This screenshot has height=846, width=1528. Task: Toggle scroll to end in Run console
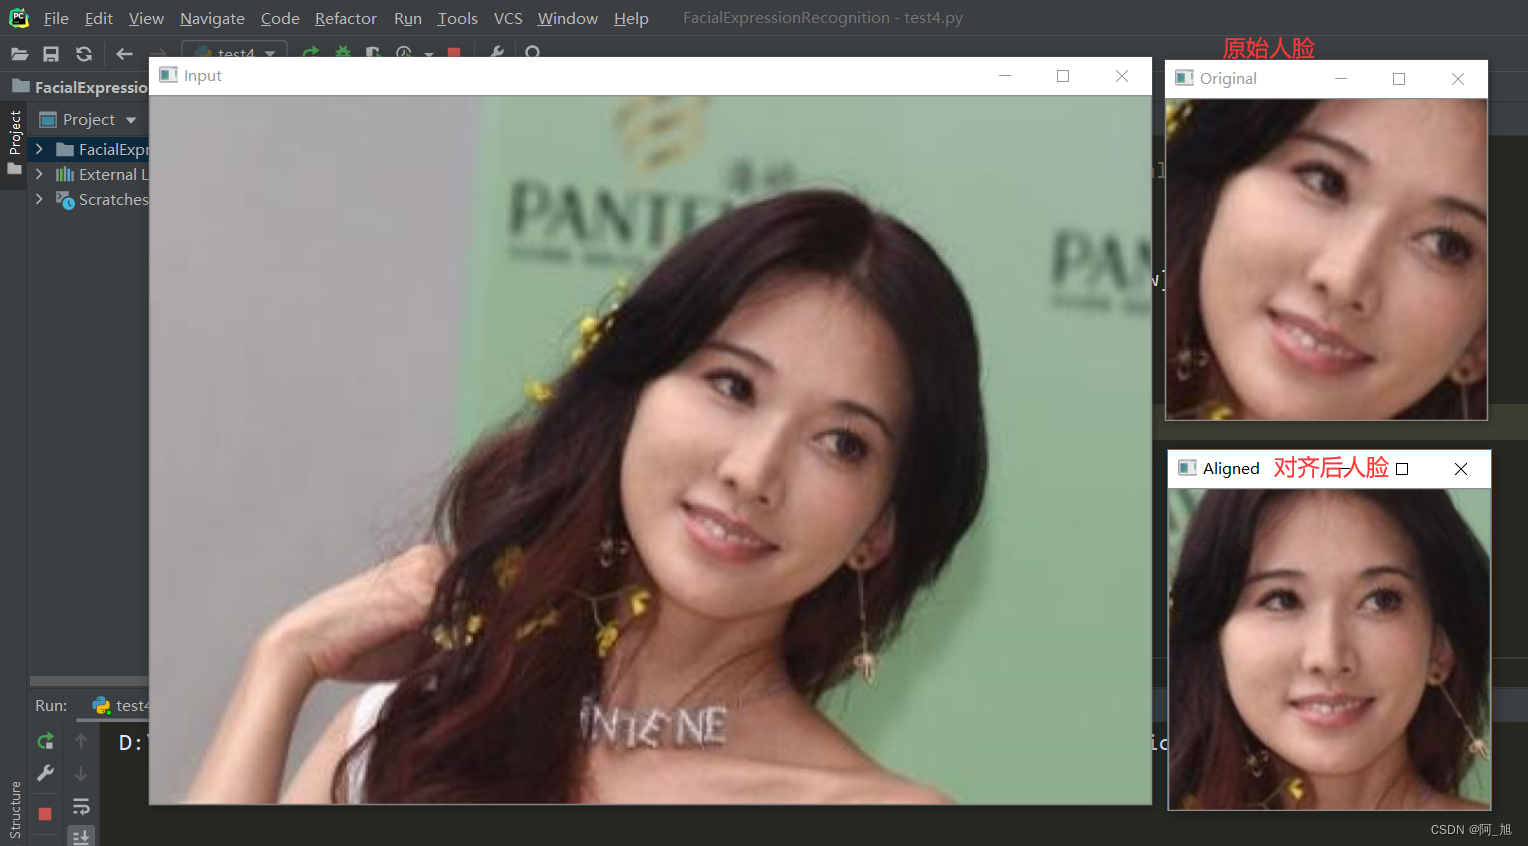coord(81,836)
